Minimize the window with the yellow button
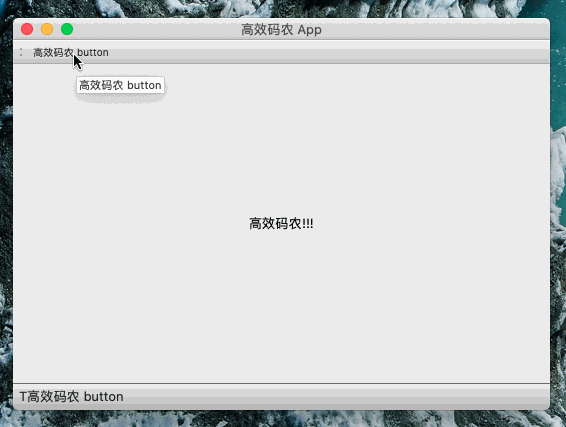 point(47,29)
